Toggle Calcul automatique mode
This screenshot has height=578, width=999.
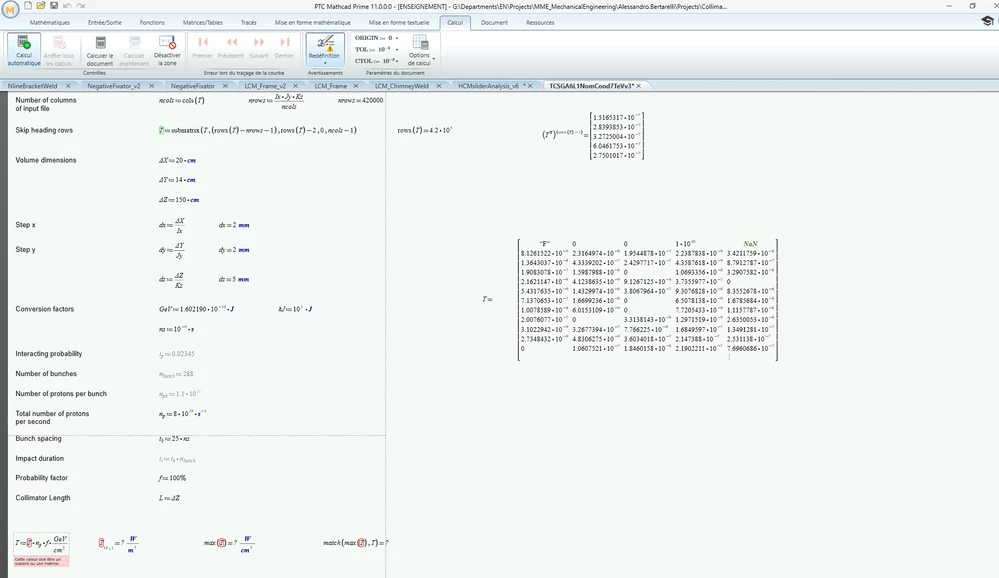pyautogui.click(x=24, y=50)
